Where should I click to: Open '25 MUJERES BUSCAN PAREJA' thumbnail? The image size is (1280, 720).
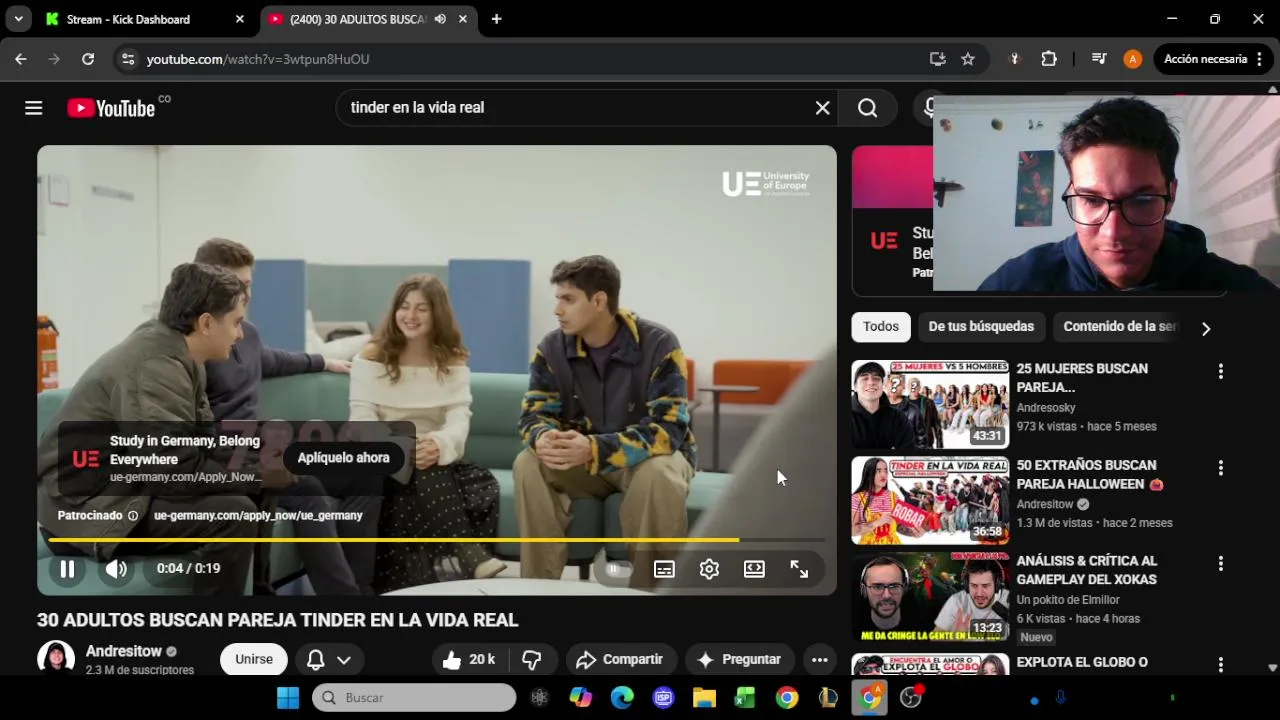click(x=930, y=404)
